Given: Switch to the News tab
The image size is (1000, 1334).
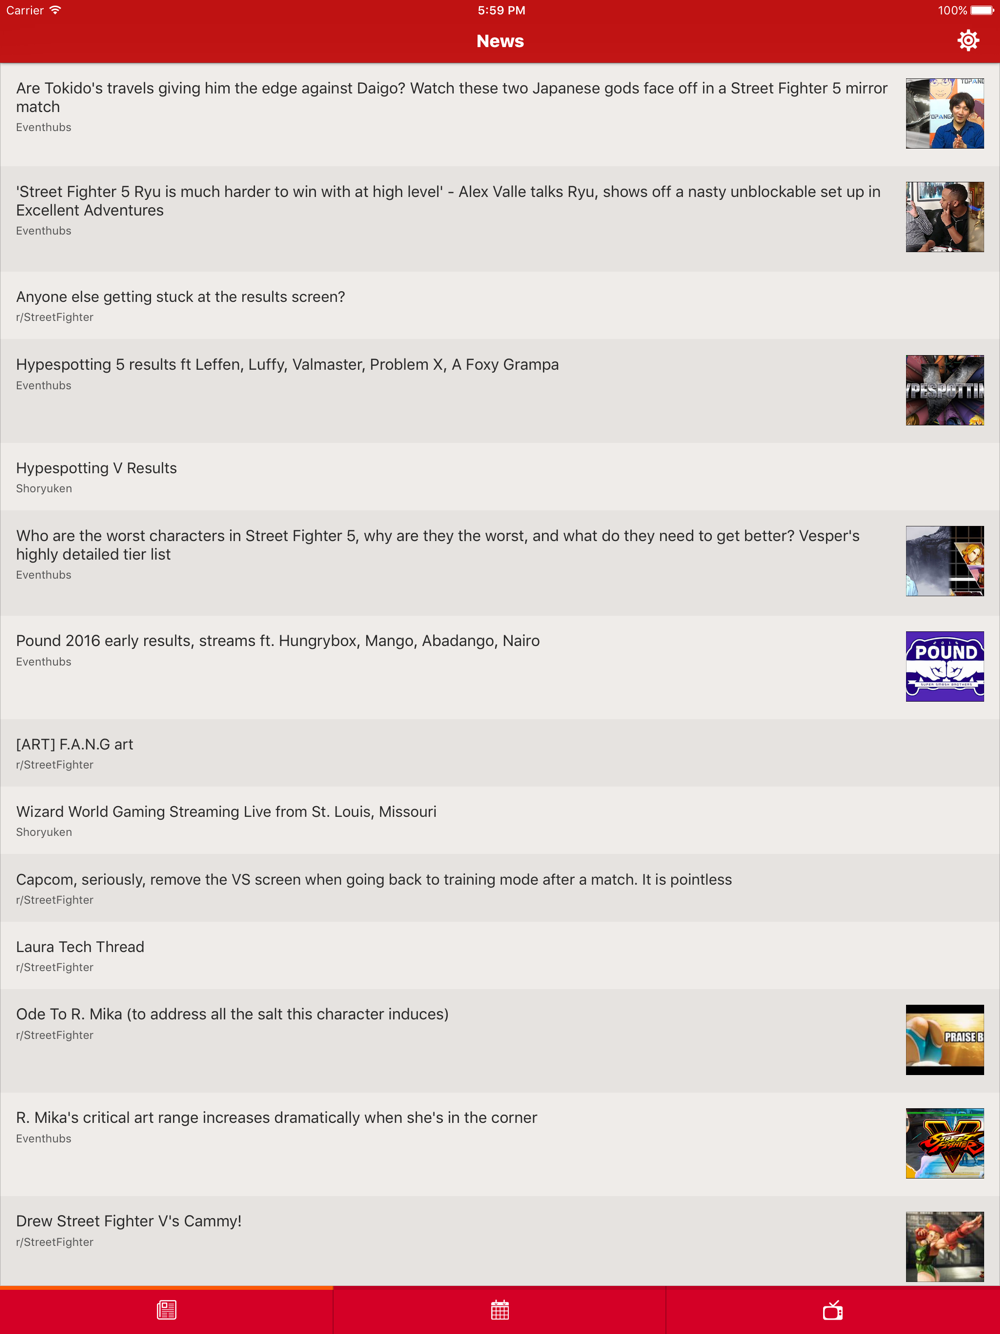Looking at the screenshot, I should [166, 1310].
